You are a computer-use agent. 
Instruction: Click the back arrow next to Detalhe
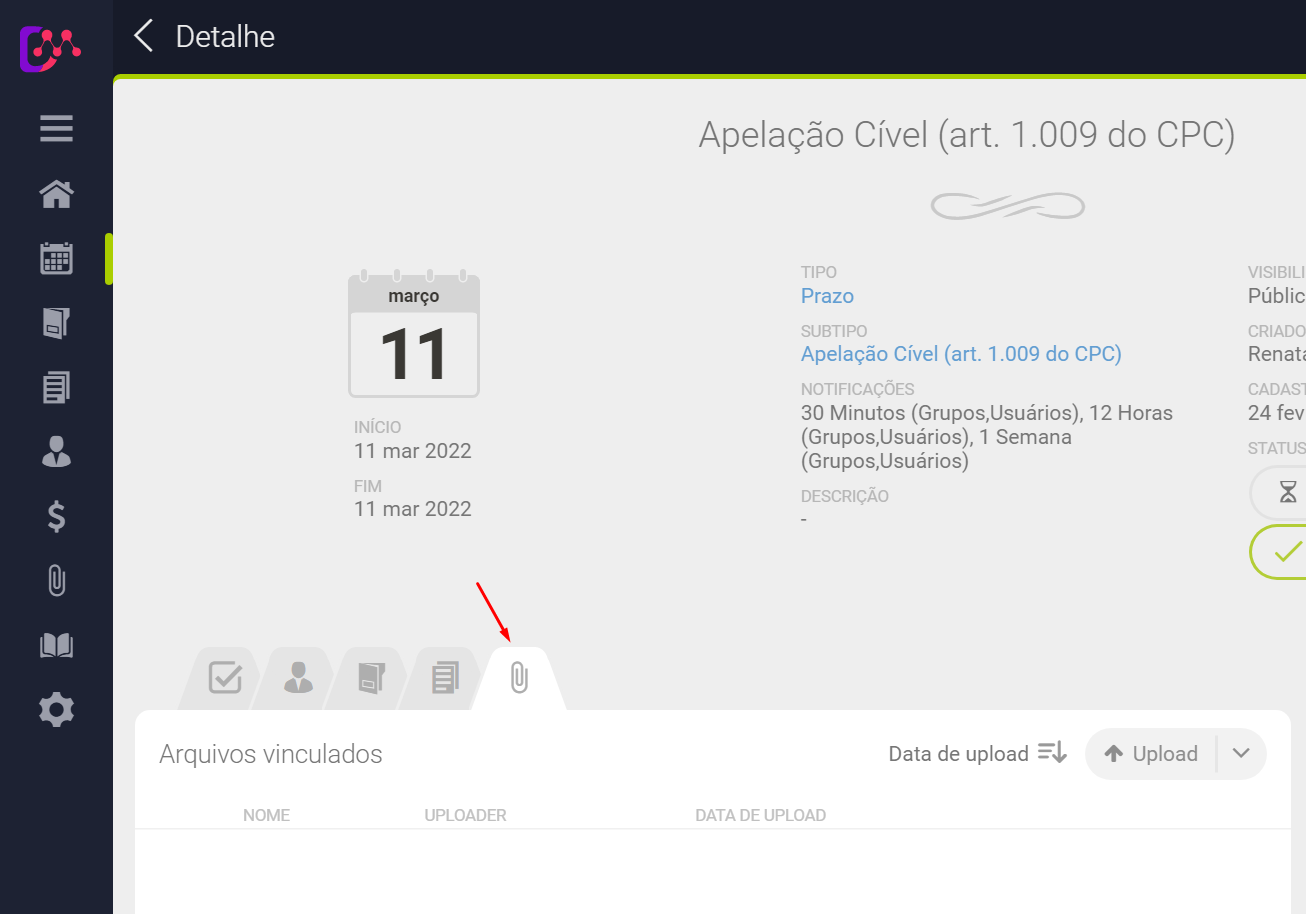point(144,37)
